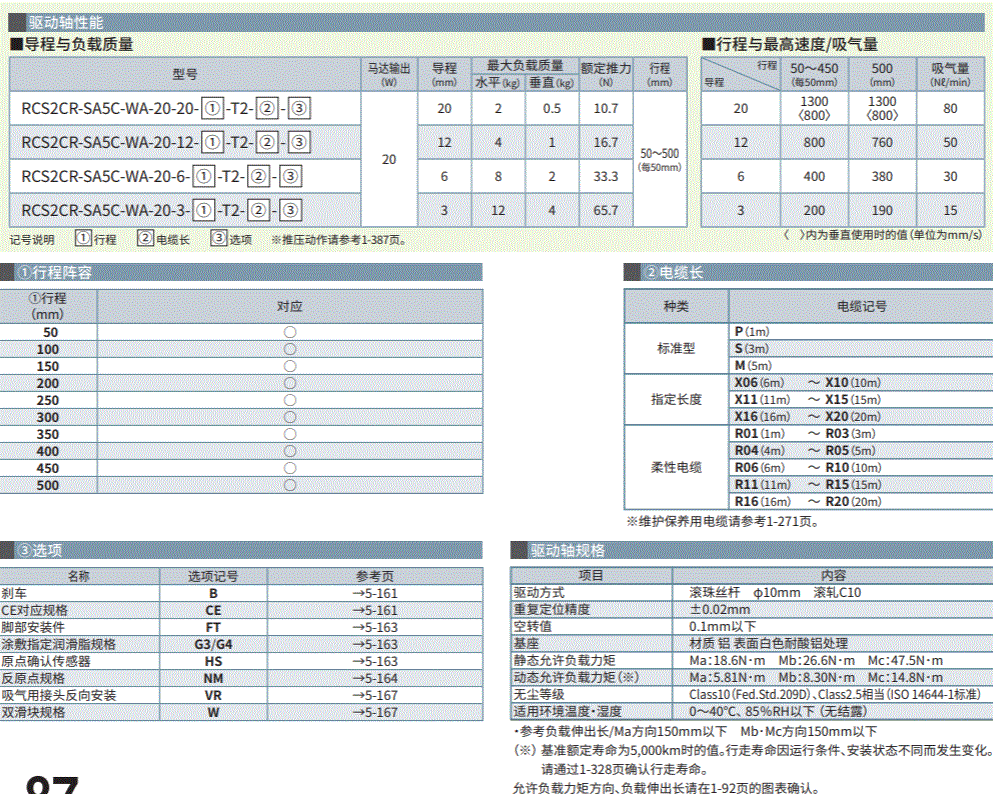Image resolution: width=993 pixels, height=794 pixels.
Task: Click option code VR
Action: [213, 695]
